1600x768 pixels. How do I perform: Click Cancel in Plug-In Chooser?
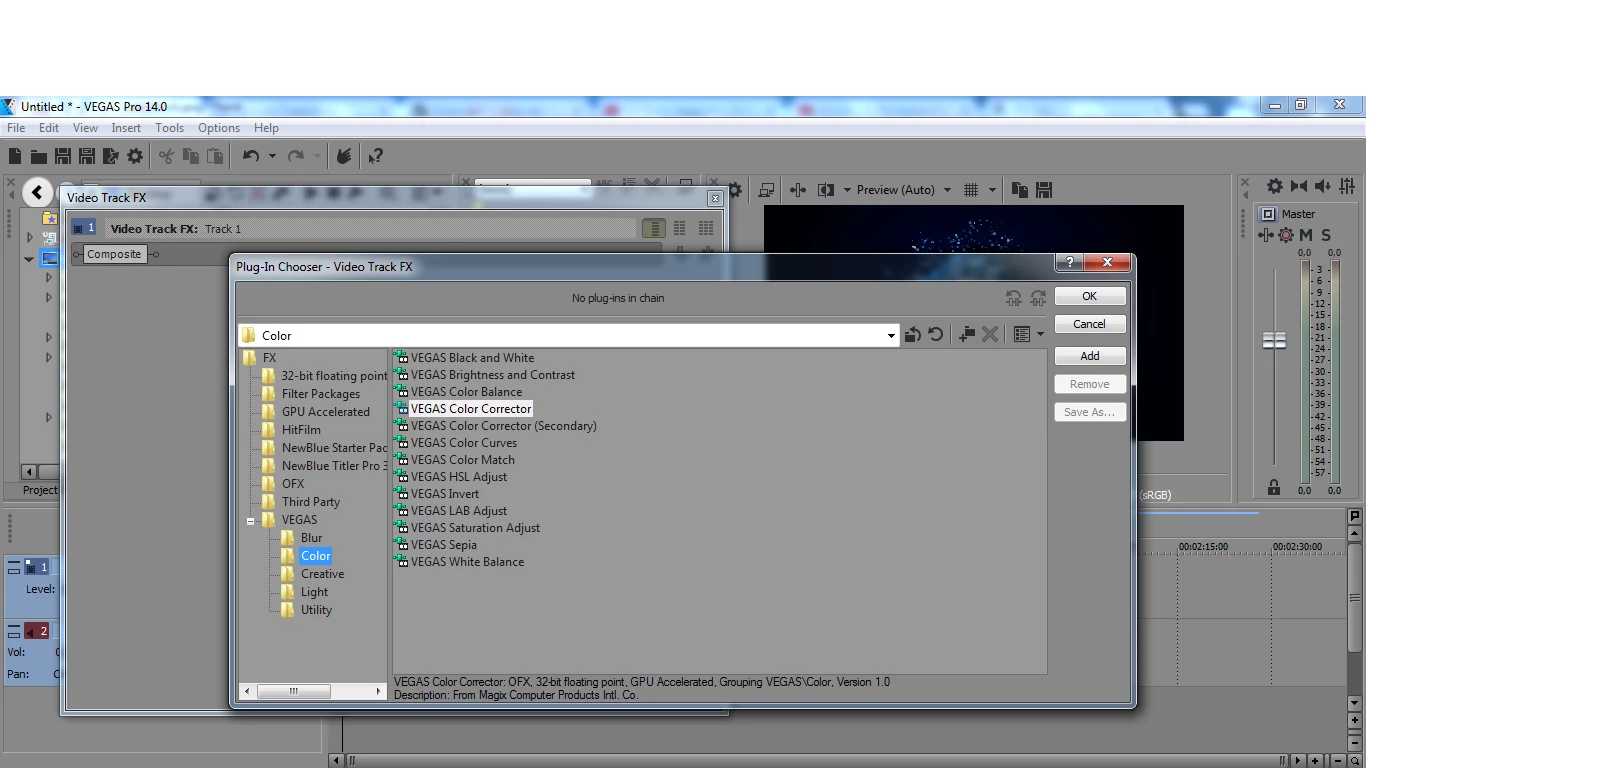click(1090, 324)
